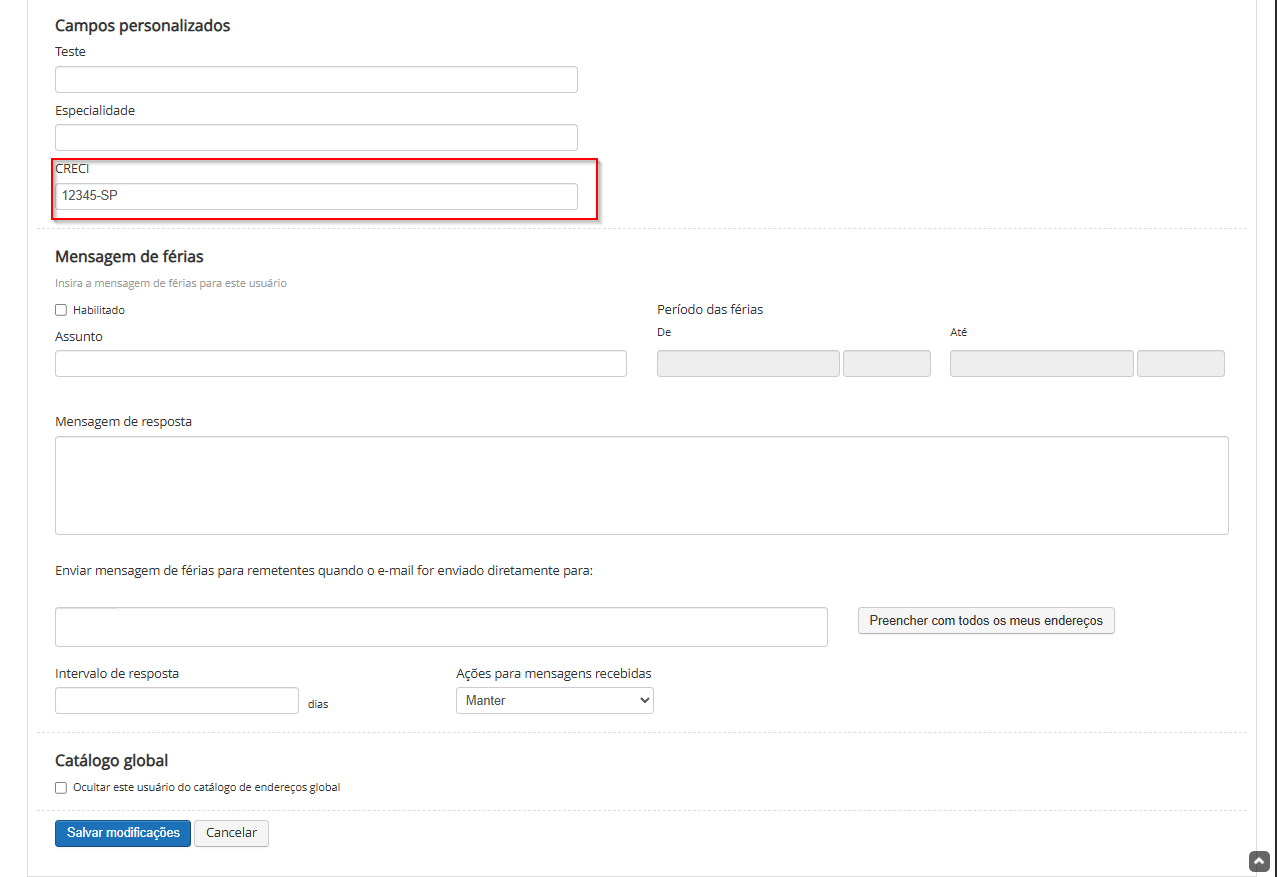The height and width of the screenshot is (877, 1277).
Task: Click the recipient addresses text box
Action: [441, 627]
